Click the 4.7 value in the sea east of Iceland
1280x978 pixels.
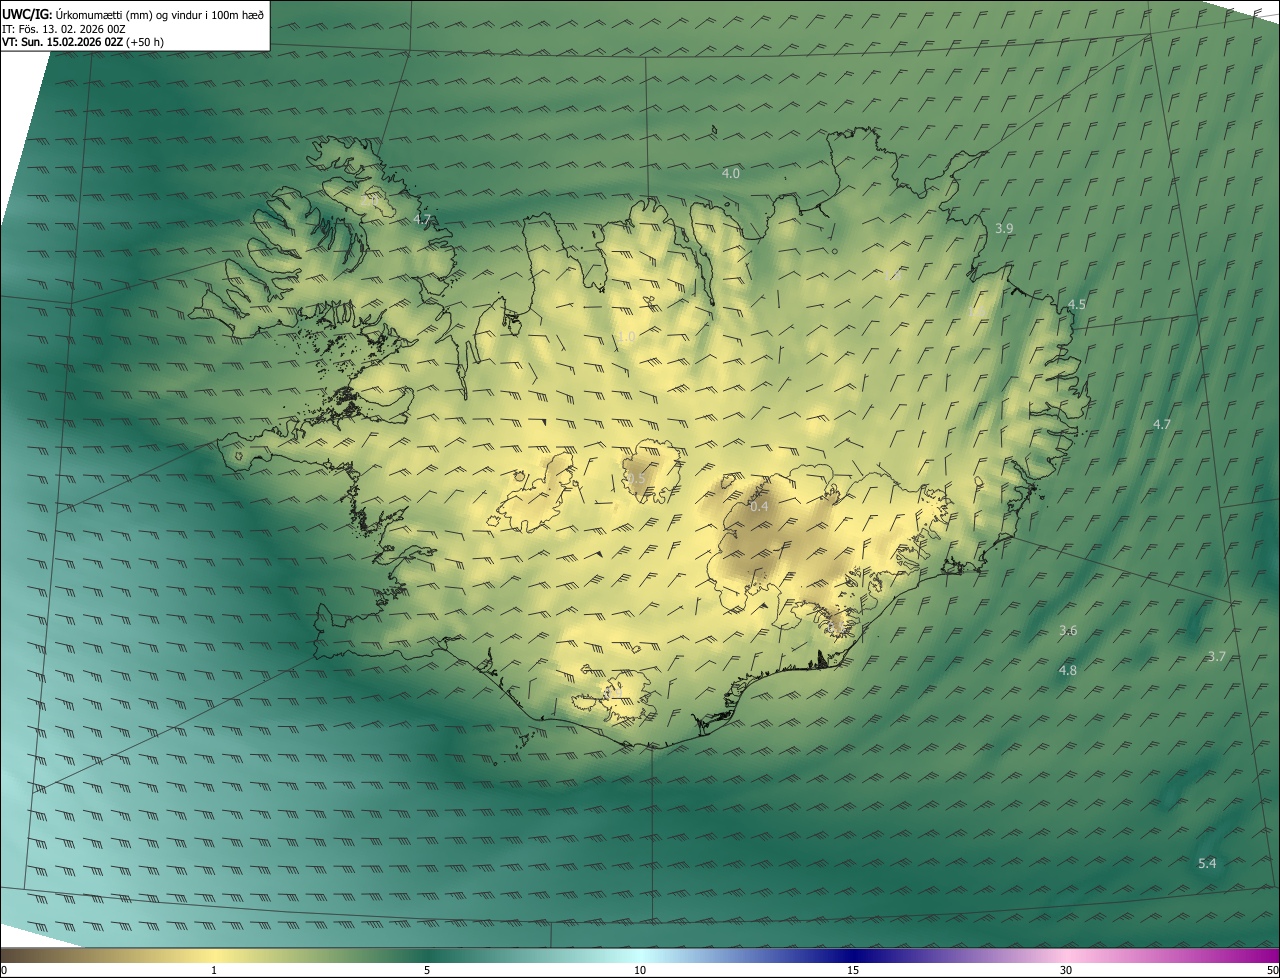click(1161, 424)
